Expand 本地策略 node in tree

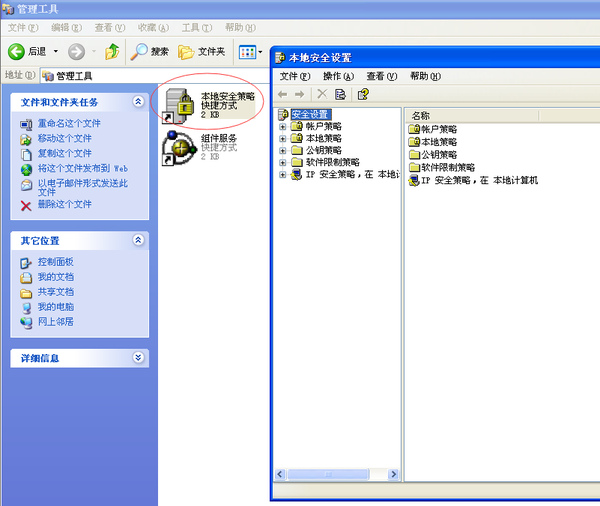click(x=282, y=138)
